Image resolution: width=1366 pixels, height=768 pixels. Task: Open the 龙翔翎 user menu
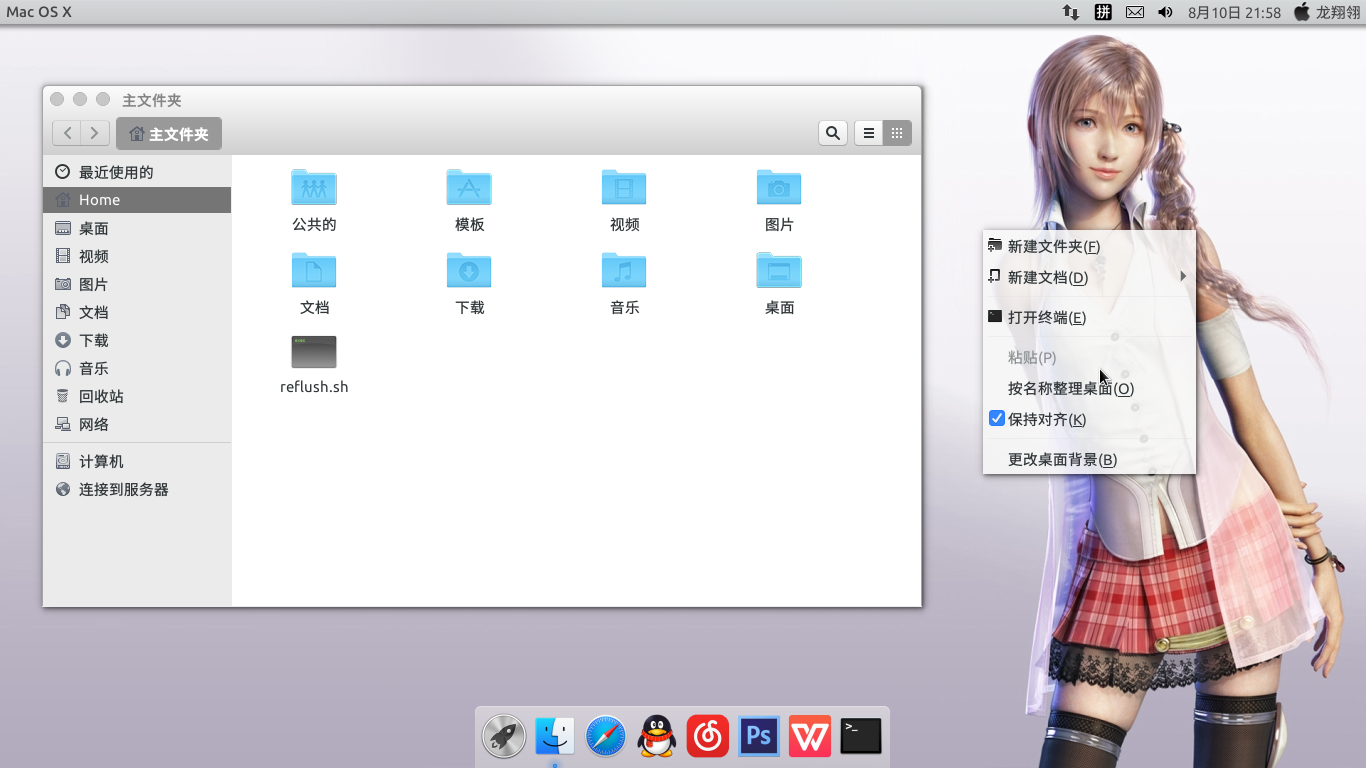click(x=1327, y=12)
